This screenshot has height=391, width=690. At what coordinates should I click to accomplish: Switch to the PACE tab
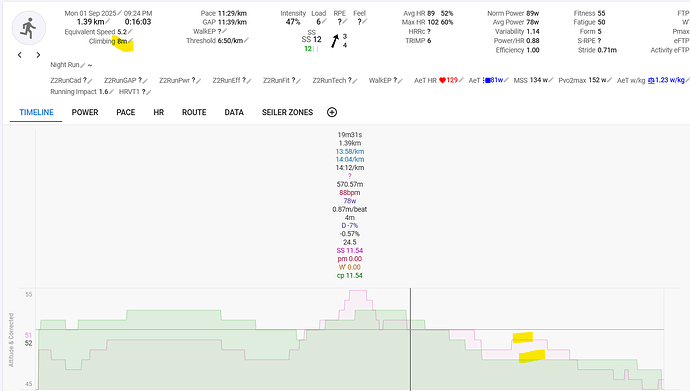(125, 112)
